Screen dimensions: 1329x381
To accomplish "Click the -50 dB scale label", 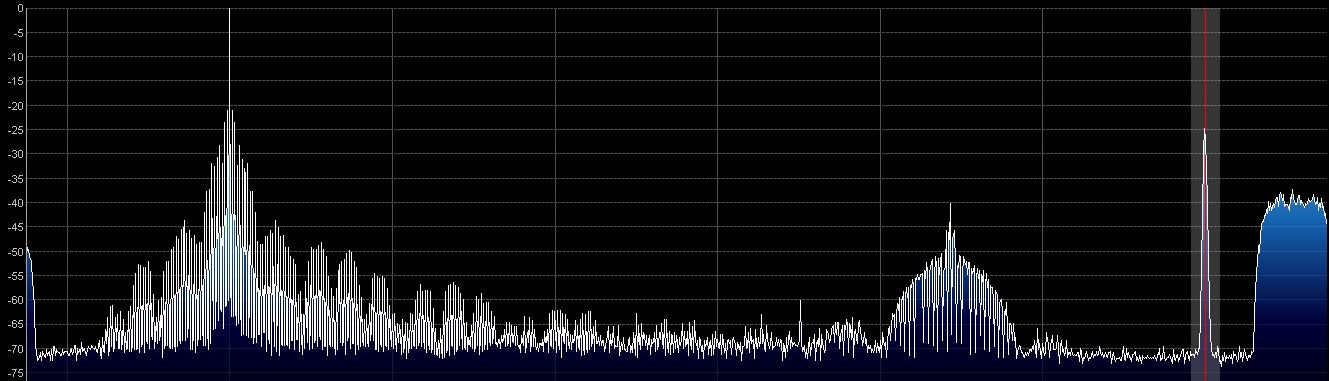I will [17, 251].
